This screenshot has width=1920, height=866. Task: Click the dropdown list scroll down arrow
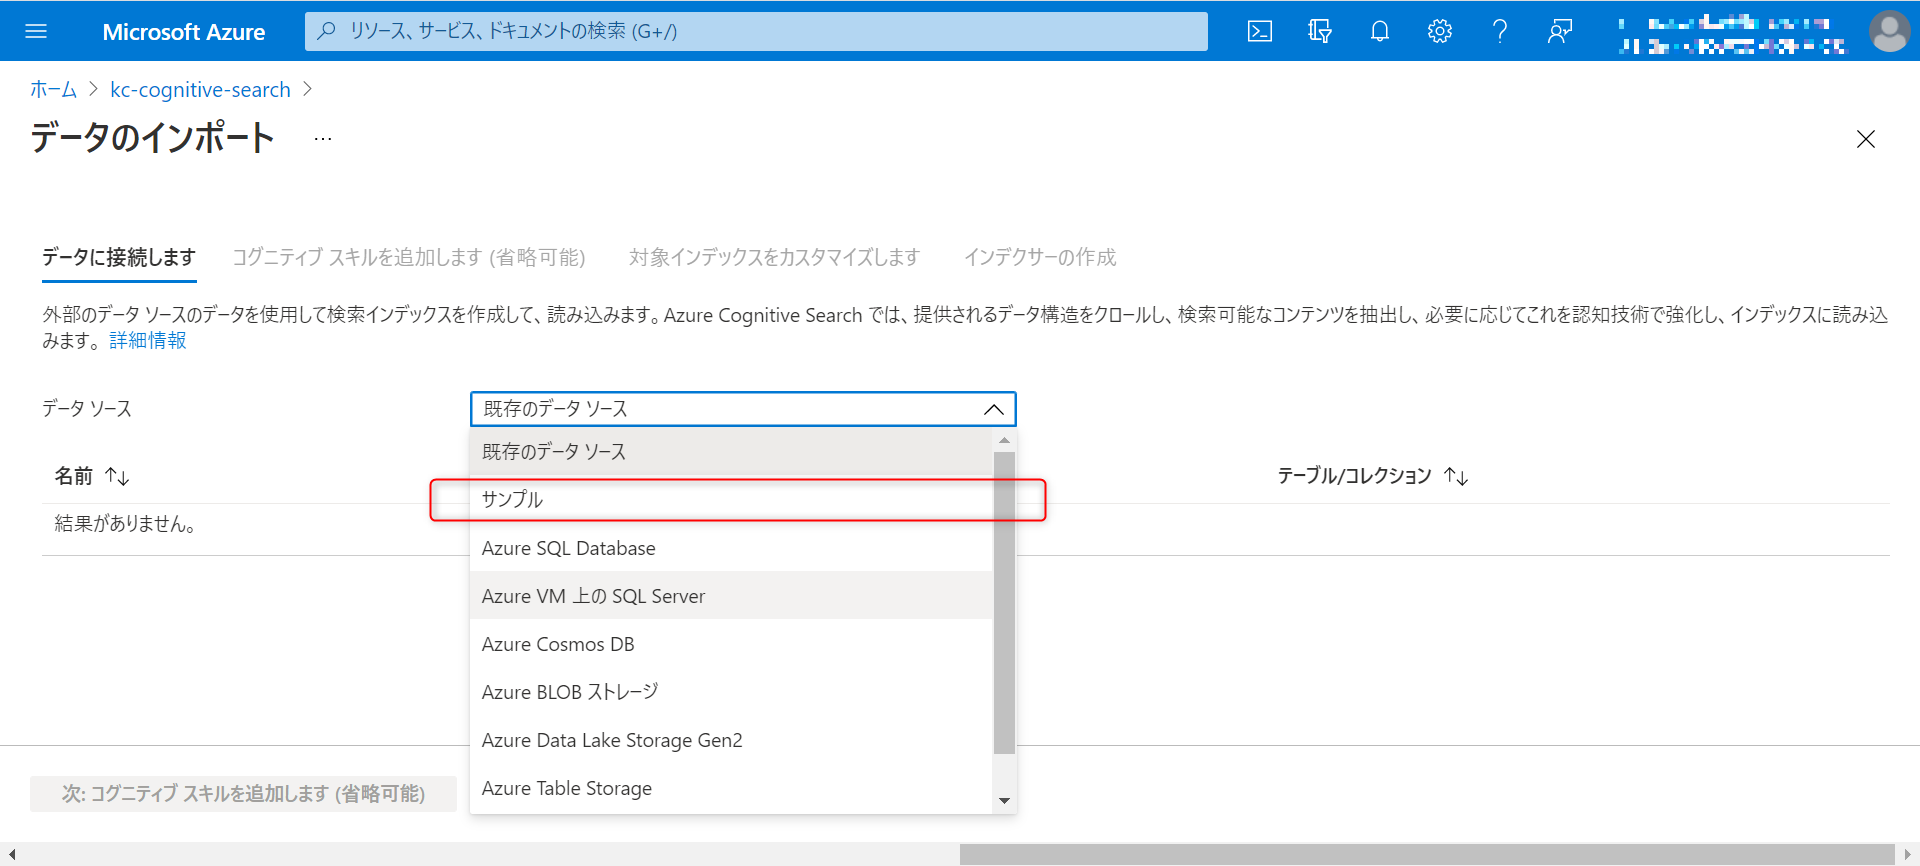(1005, 801)
